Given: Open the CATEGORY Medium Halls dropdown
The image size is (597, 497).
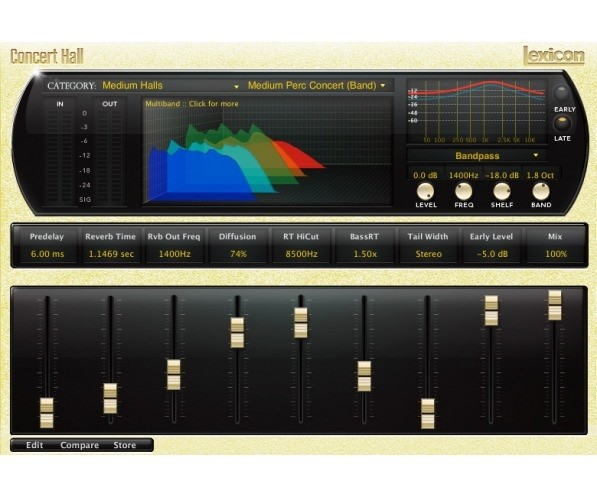Looking at the screenshot, I should (170, 86).
